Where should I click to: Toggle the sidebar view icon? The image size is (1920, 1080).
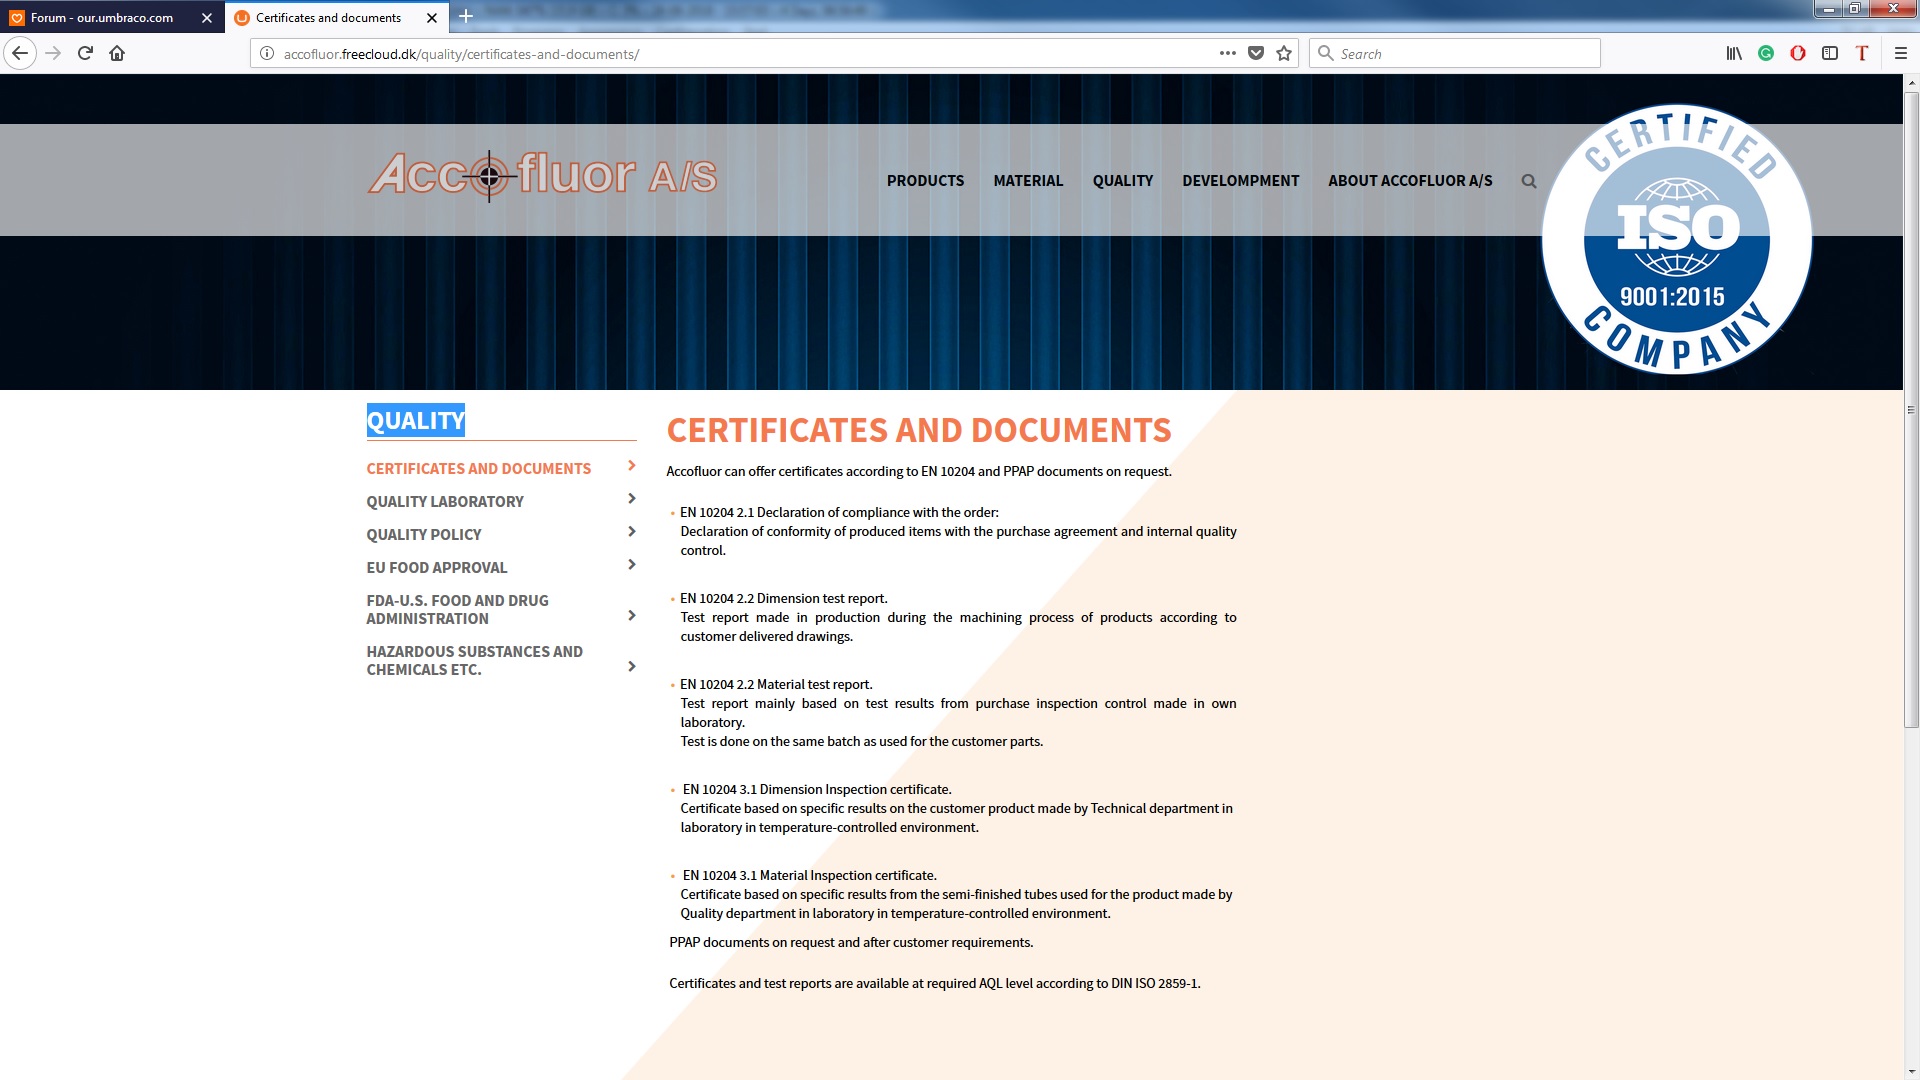coord(1830,53)
